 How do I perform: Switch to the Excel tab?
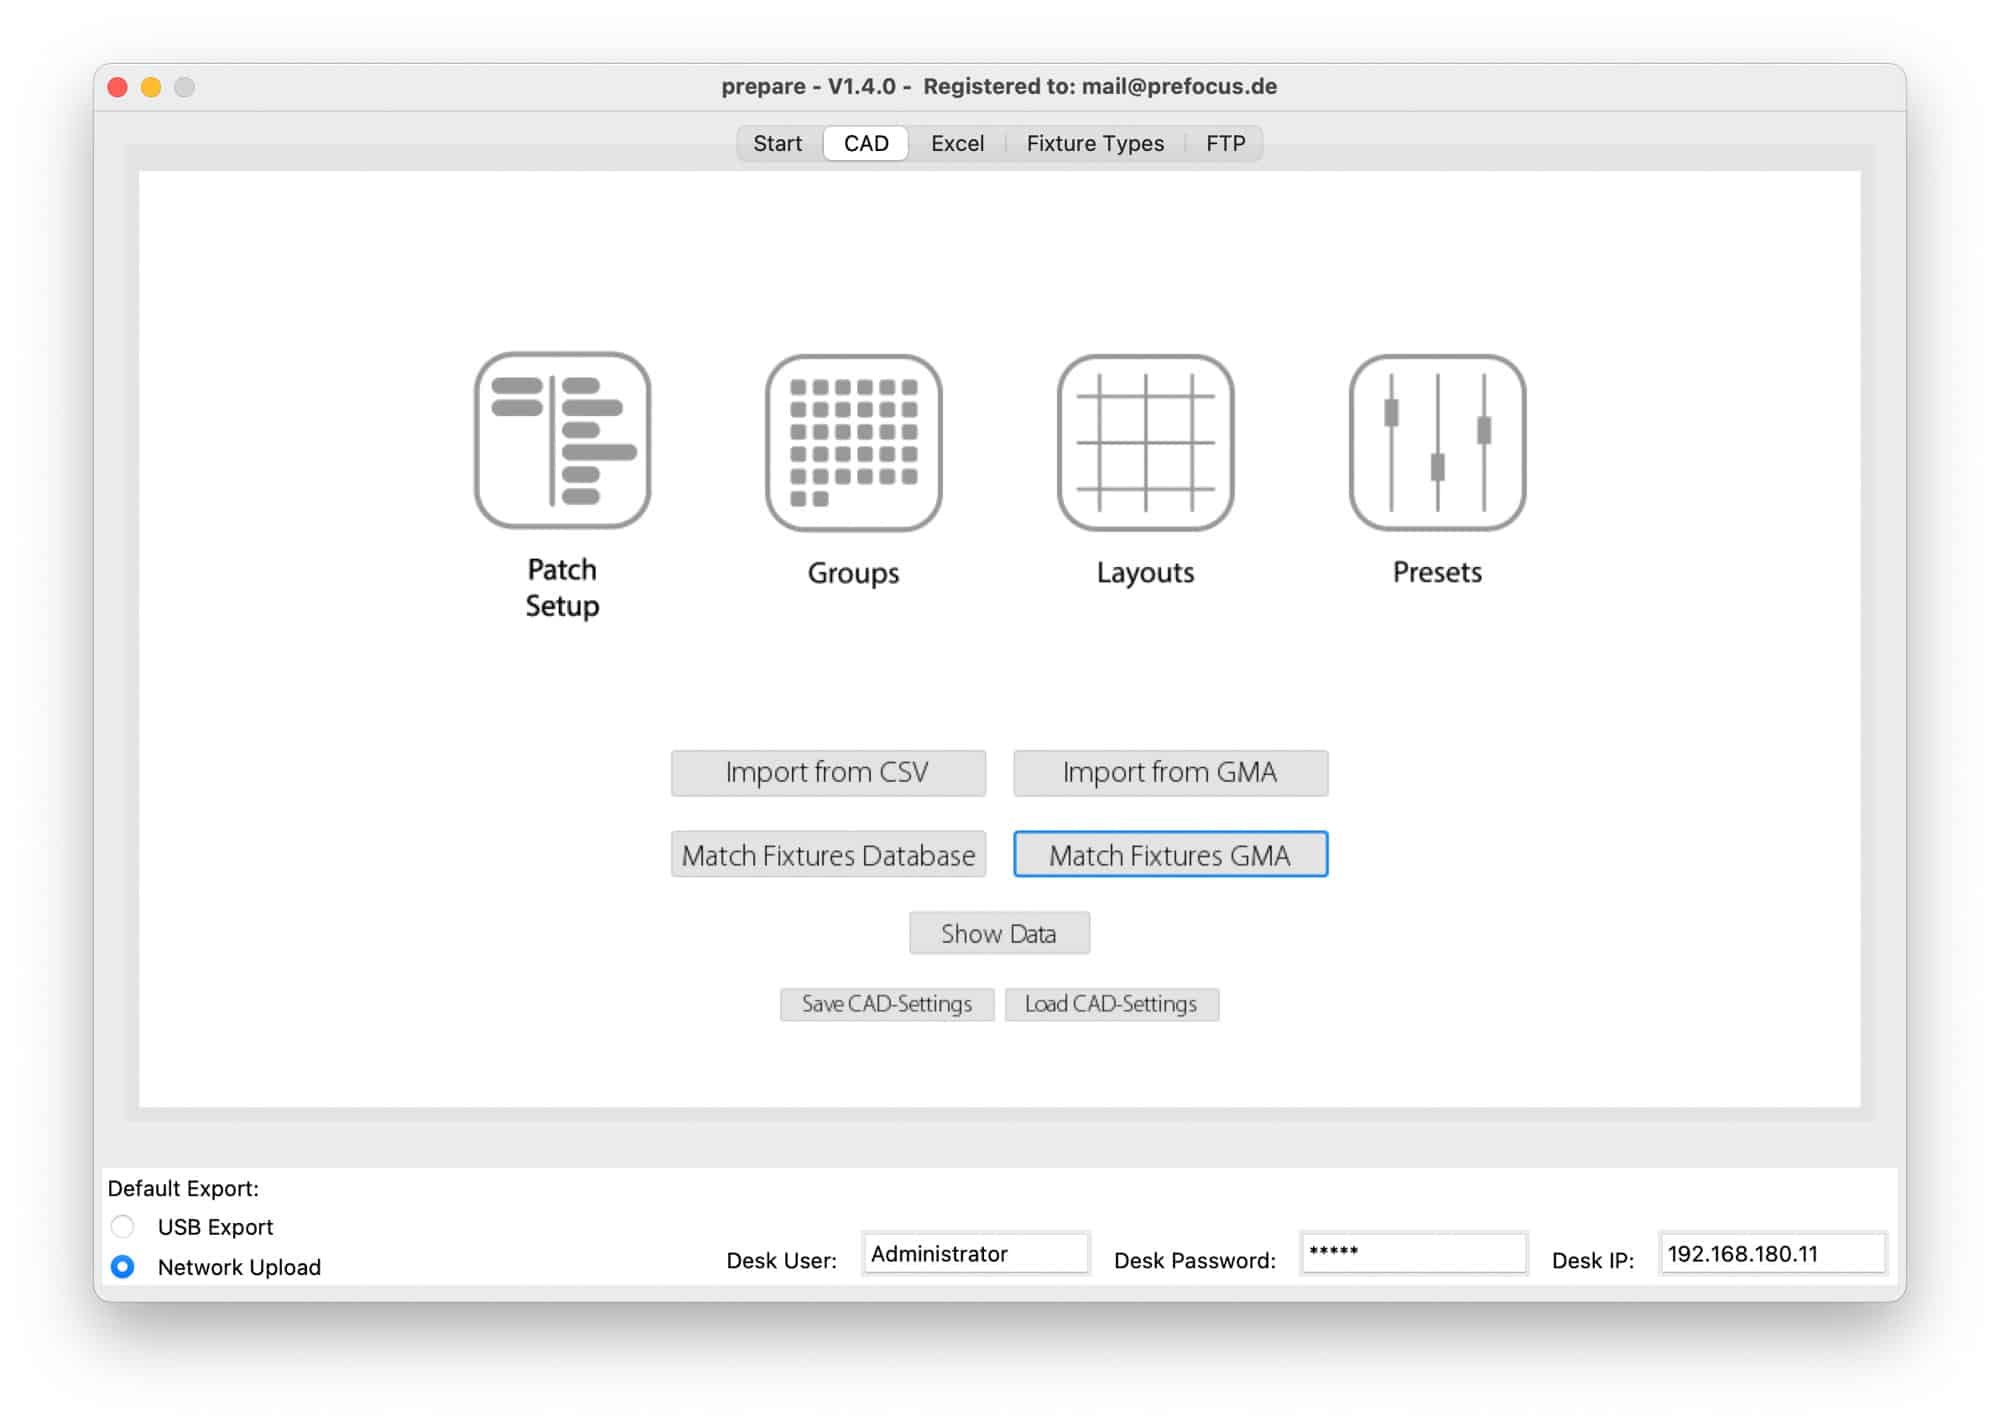tap(957, 143)
